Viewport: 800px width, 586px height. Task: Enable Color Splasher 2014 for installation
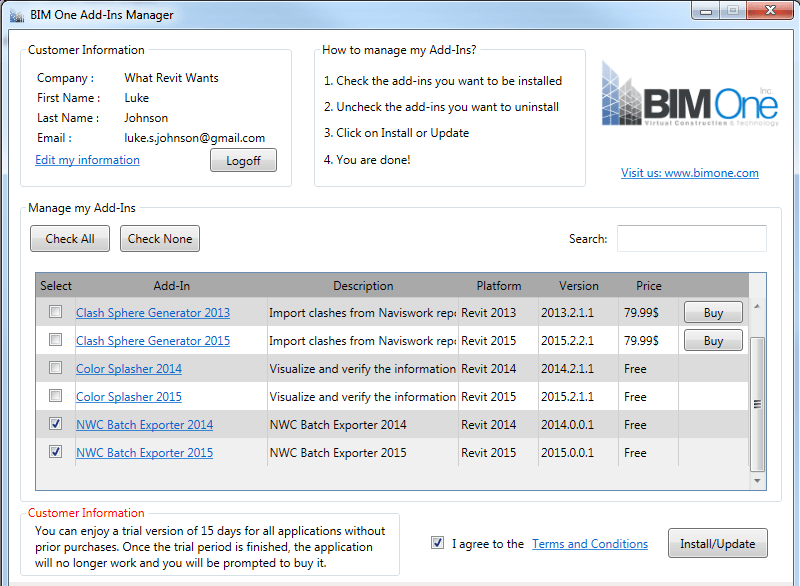tap(55, 368)
